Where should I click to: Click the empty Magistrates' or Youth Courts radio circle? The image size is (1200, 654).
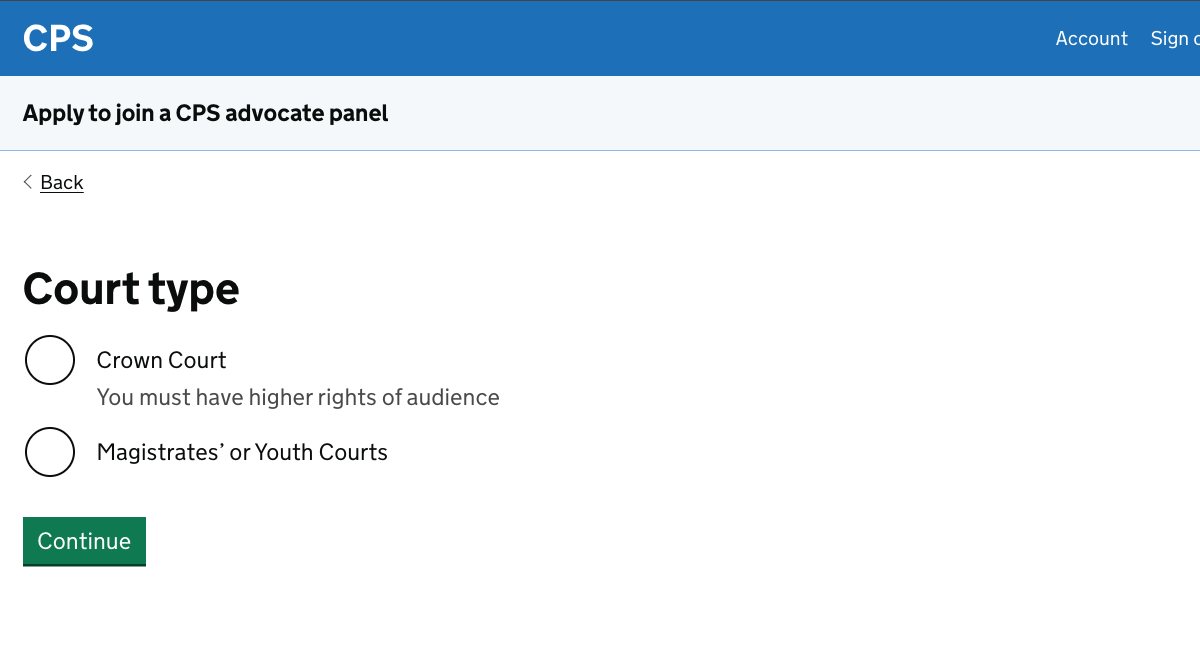pyautogui.click(x=50, y=452)
